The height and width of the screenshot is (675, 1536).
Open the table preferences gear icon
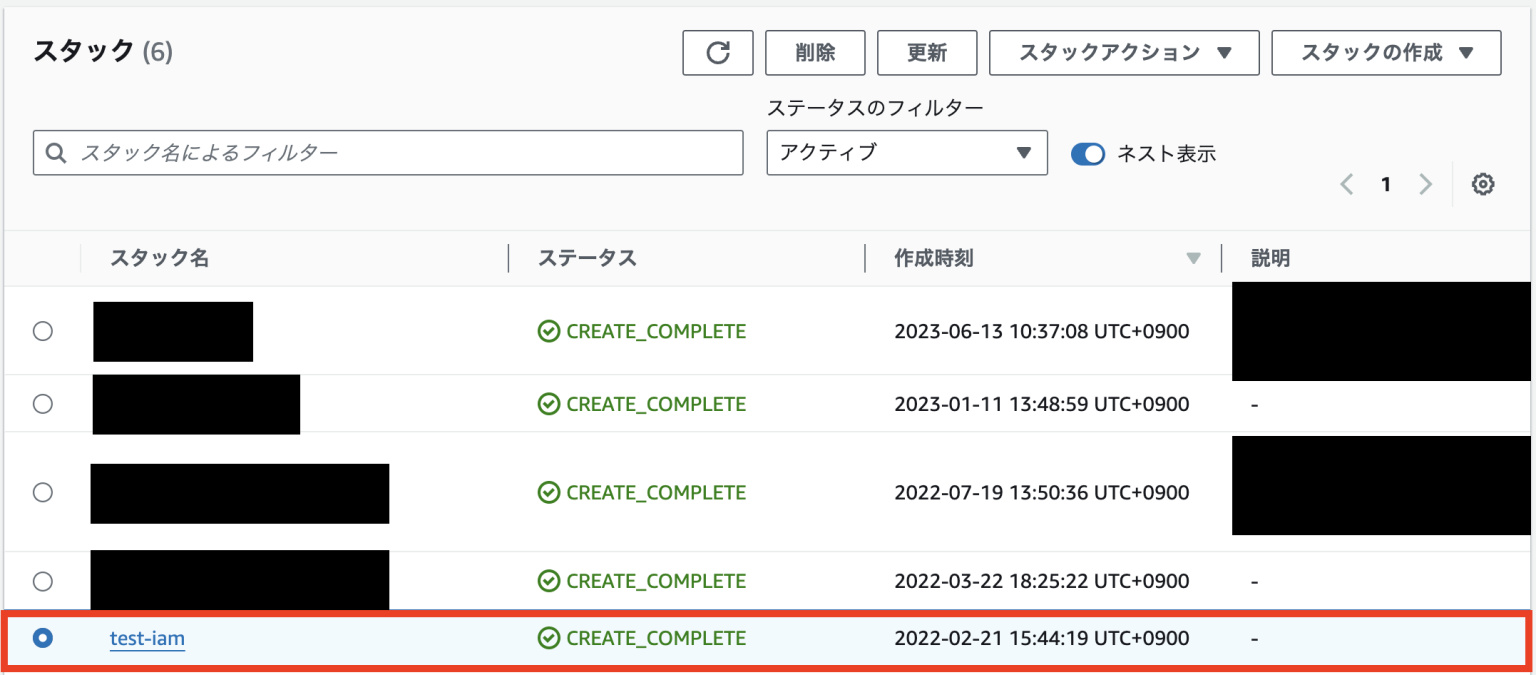pyautogui.click(x=1483, y=184)
